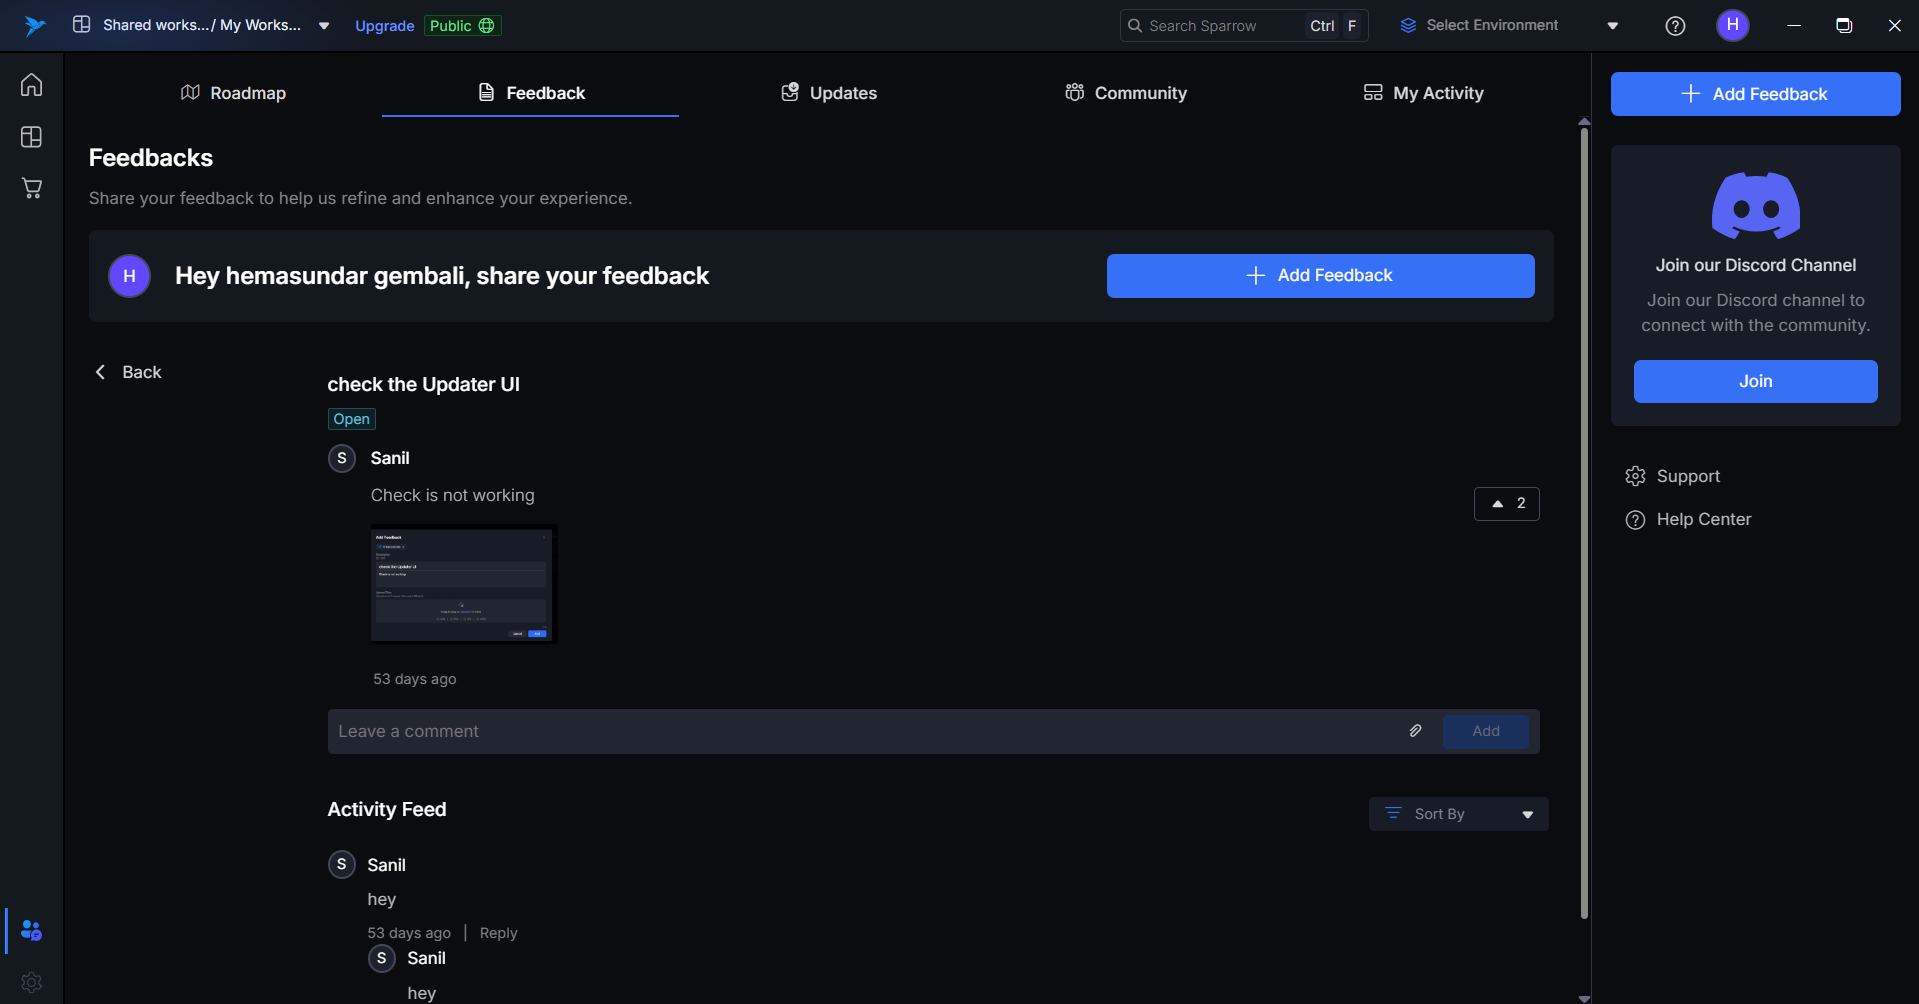Open the Home icon in left sidebar

click(x=31, y=85)
